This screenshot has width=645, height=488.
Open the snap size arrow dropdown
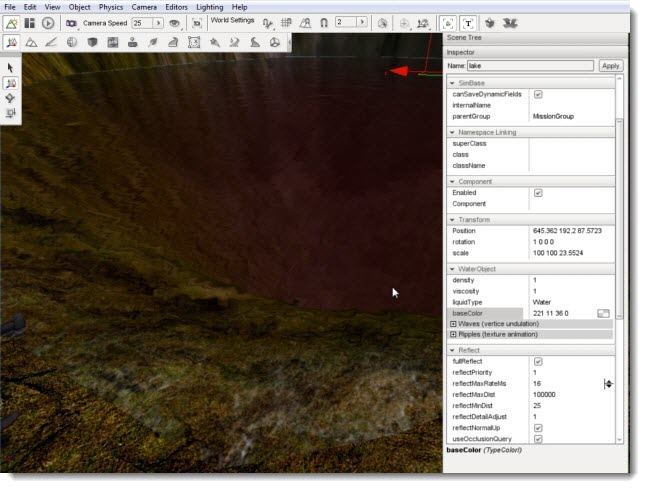[x=362, y=22]
